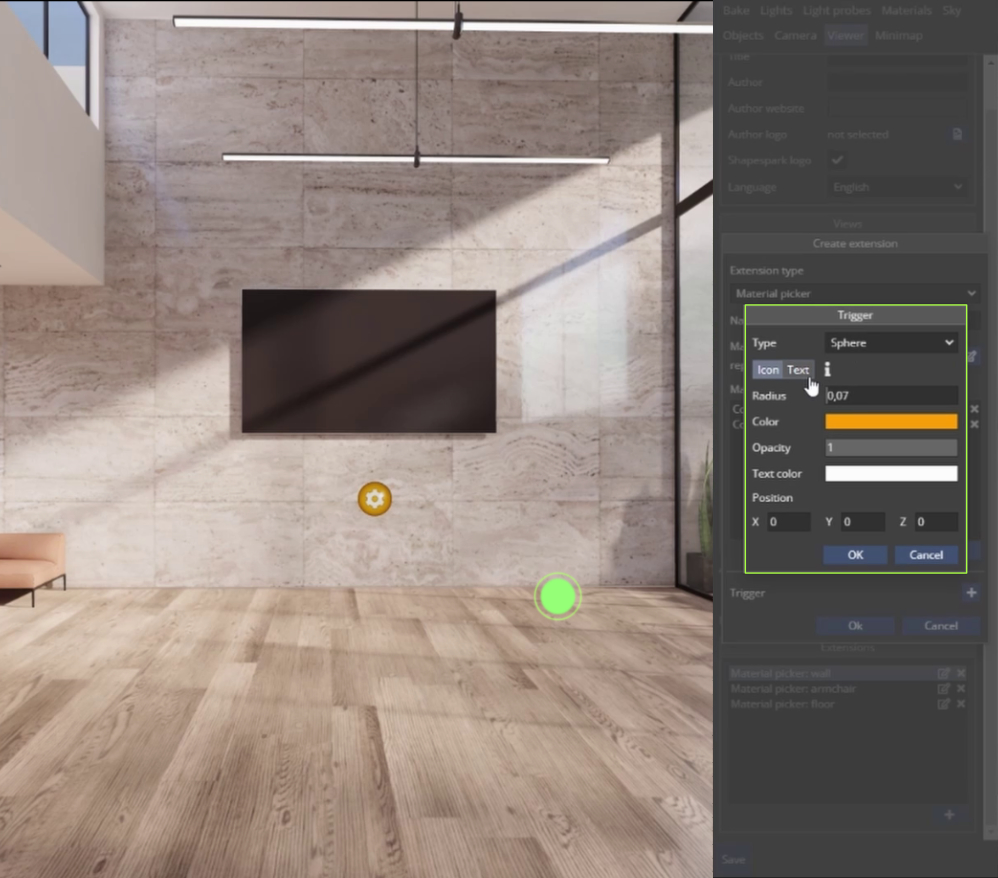Viewport: 998px width, 878px height.
Task: Select Icon mode for the trigger
Action: click(768, 369)
